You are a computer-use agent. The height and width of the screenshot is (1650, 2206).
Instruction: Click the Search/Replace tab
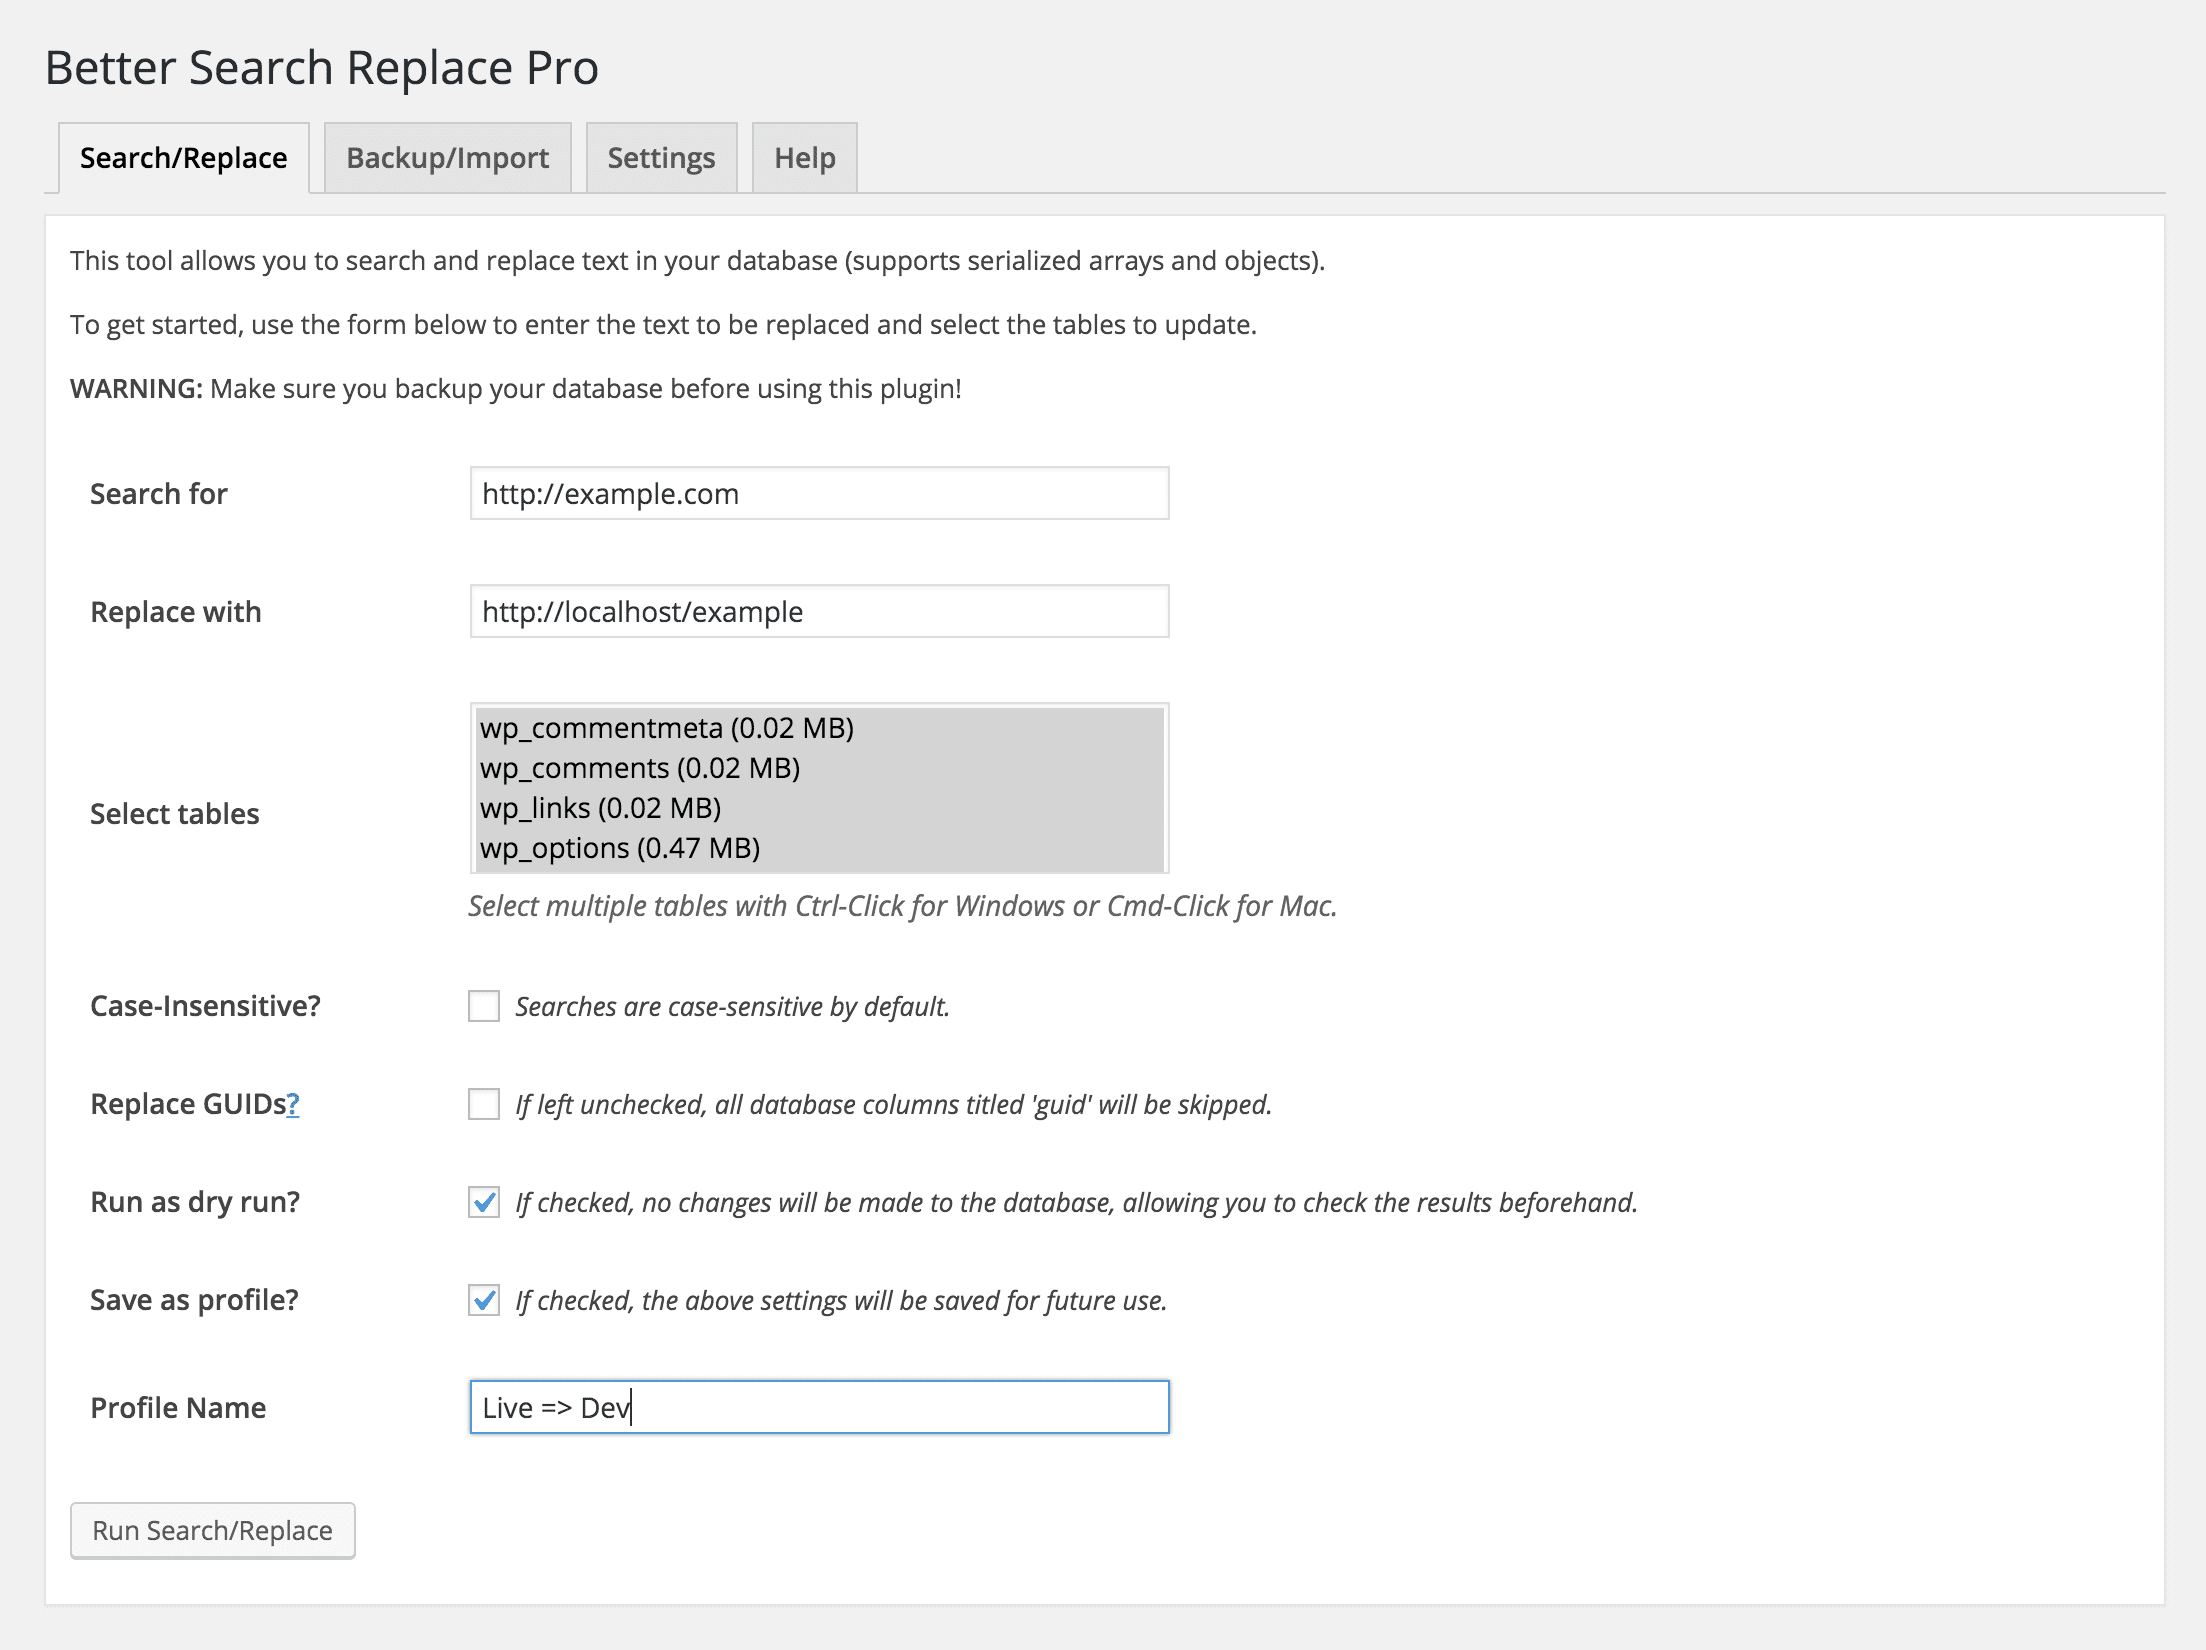coord(184,158)
